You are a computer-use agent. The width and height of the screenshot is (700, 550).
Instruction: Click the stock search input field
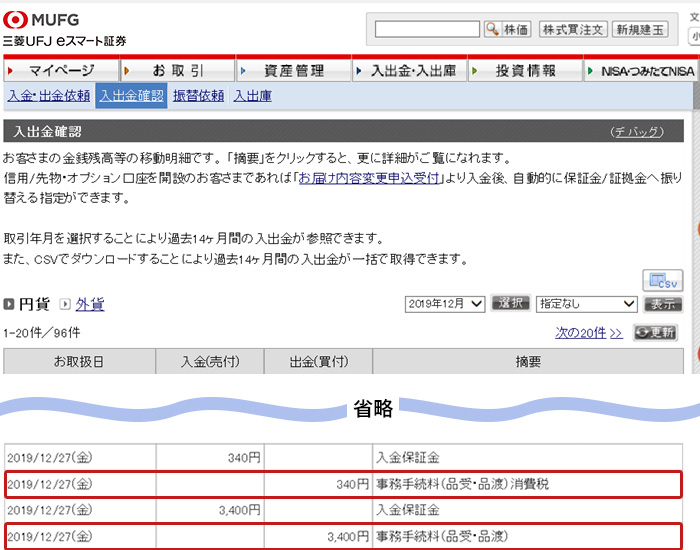click(x=427, y=29)
